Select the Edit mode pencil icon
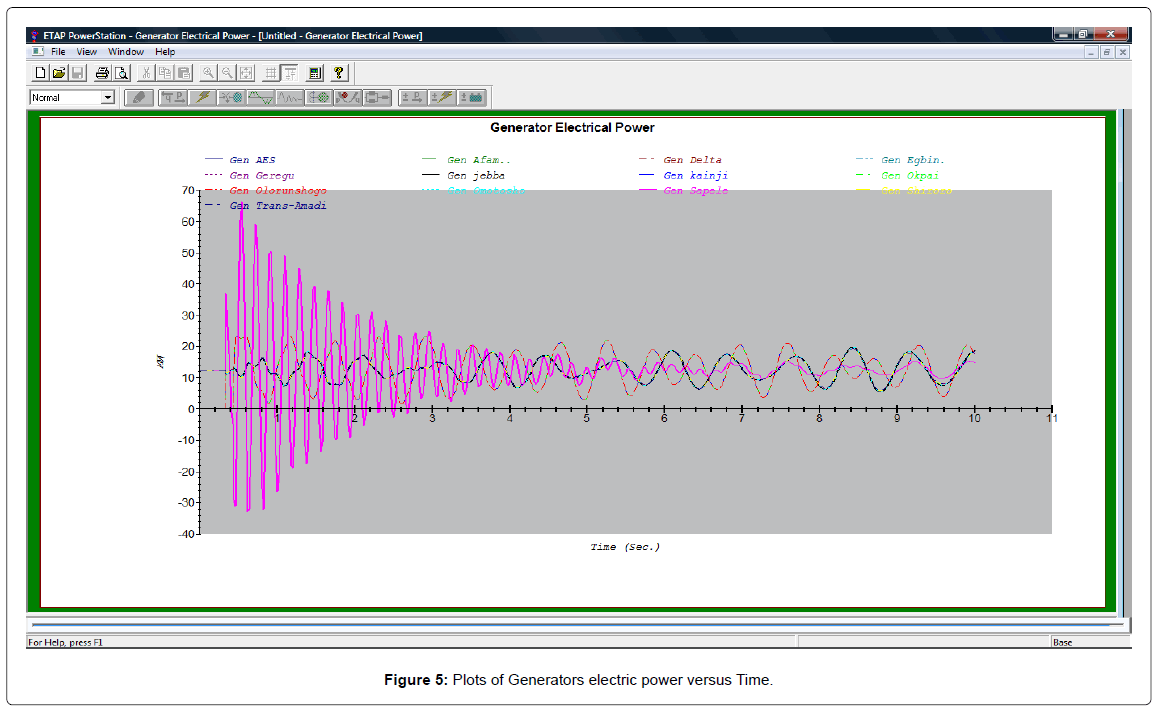Viewport: 1157px width, 711px height. [139, 97]
